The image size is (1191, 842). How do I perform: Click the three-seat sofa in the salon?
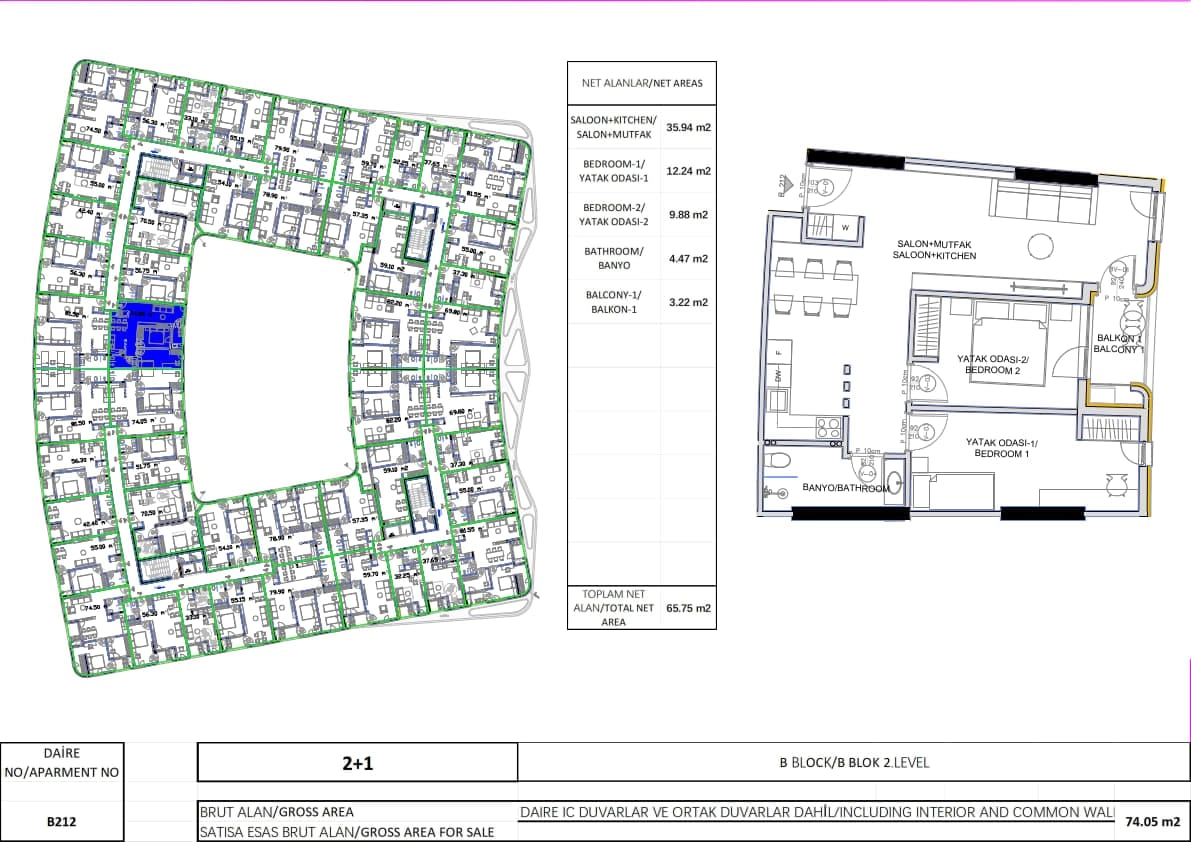coord(1041,201)
